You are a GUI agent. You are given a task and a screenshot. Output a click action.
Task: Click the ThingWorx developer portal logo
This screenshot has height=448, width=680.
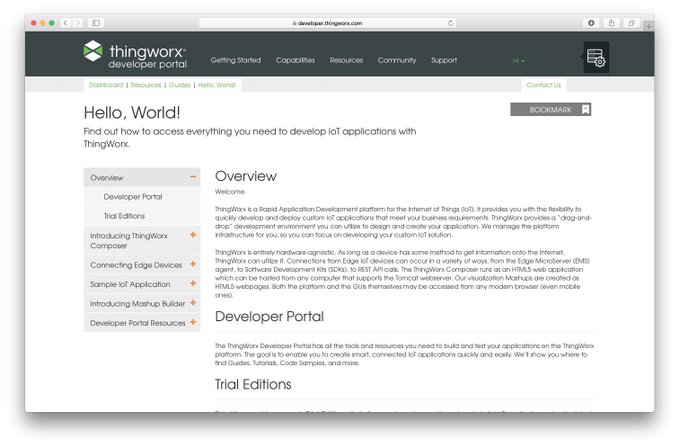click(x=135, y=55)
